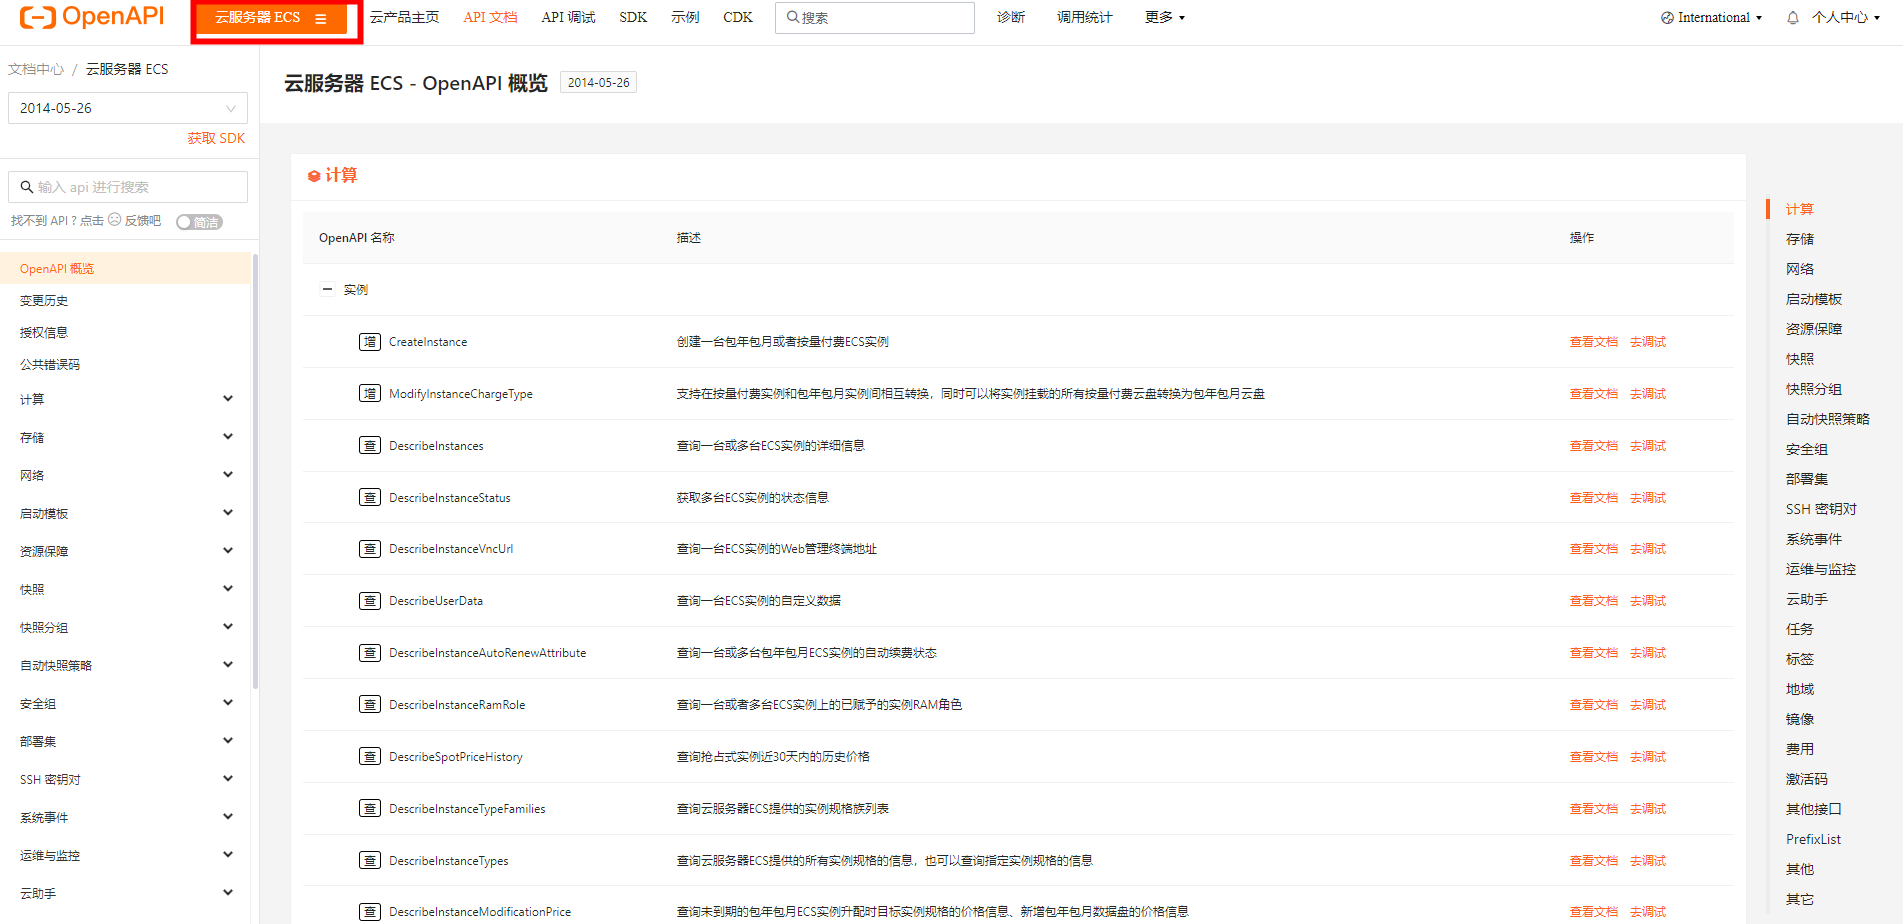Click the 输入 api 进行搜索 field
The height and width of the screenshot is (924, 1903).
pos(128,187)
